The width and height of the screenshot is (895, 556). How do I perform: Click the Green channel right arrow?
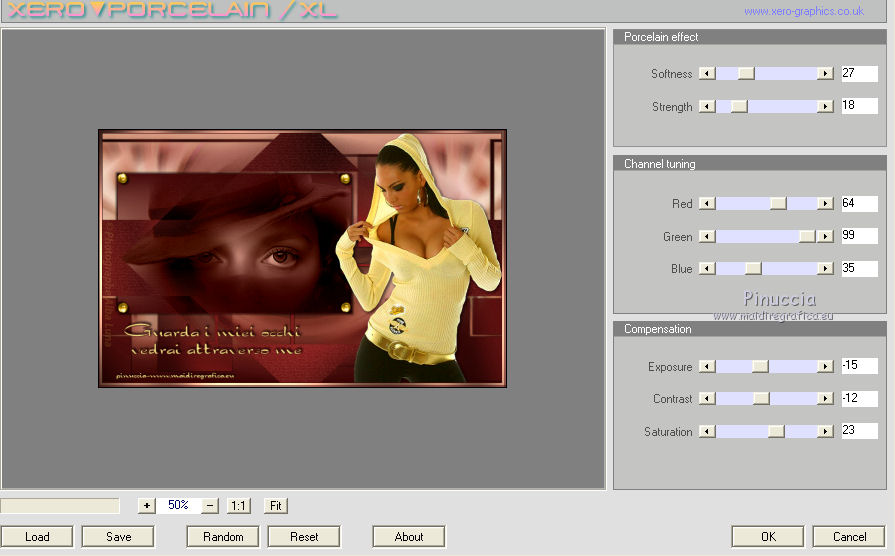pyautogui.click(x=825, y=237)
